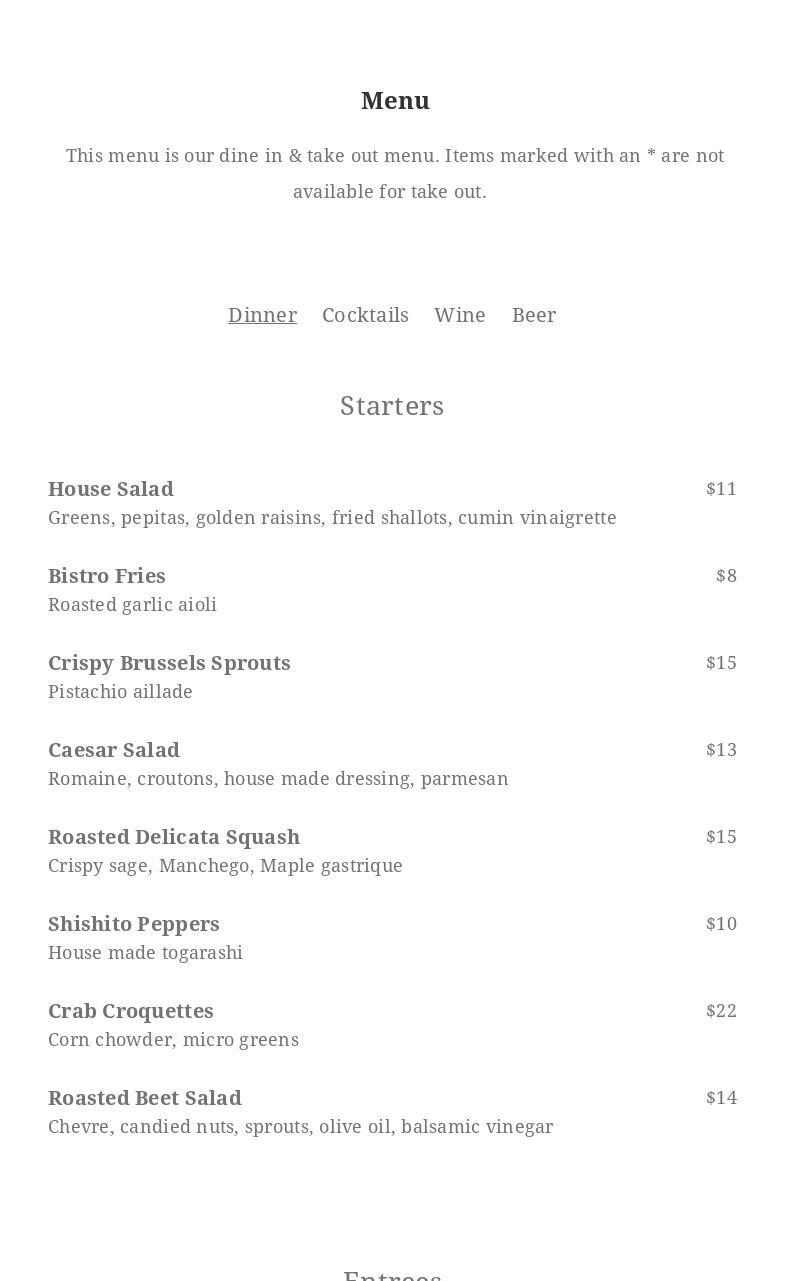Image resolution: width=785 pixels, height=1281 pixels.
Task: Choose Crispy Brussels Sprouts title
Action: (x=169, y=663)
